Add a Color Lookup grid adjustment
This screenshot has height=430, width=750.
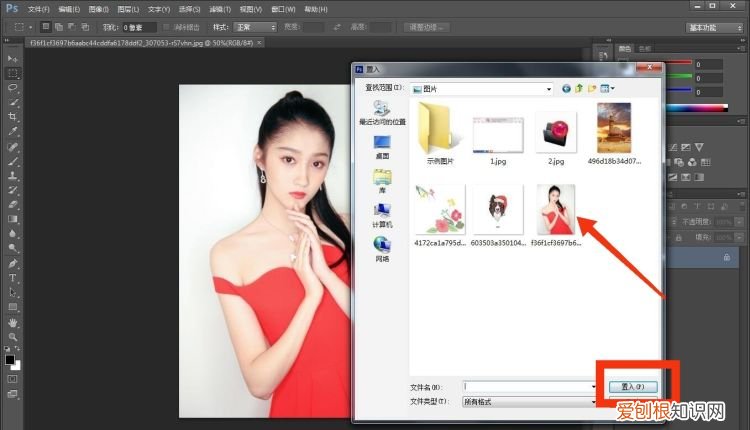(706, 162)
